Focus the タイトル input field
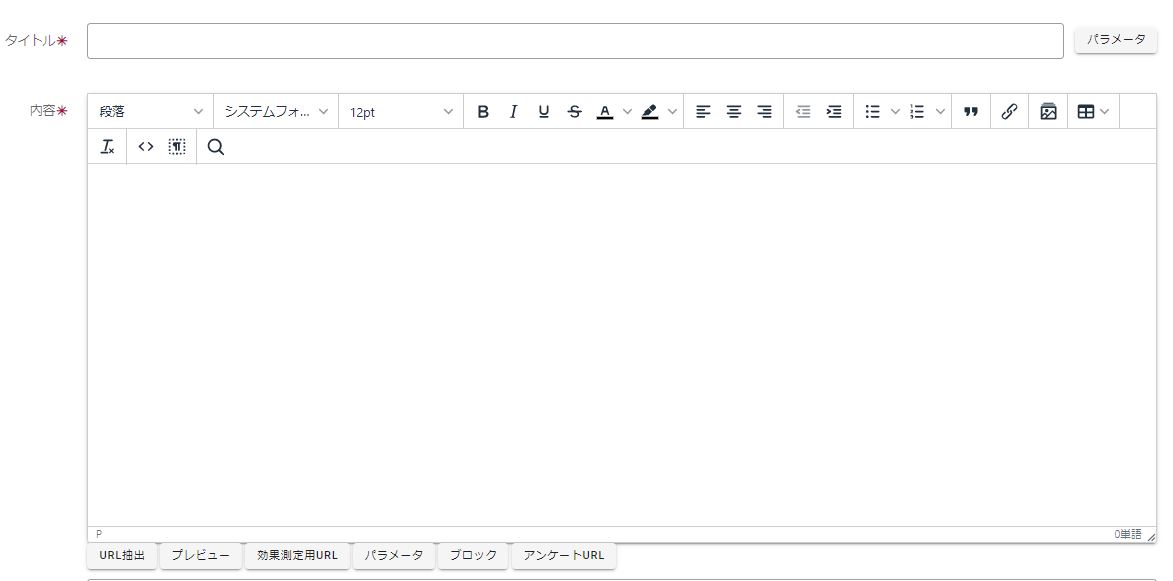The image size is (1173, 581). point(575,41)
